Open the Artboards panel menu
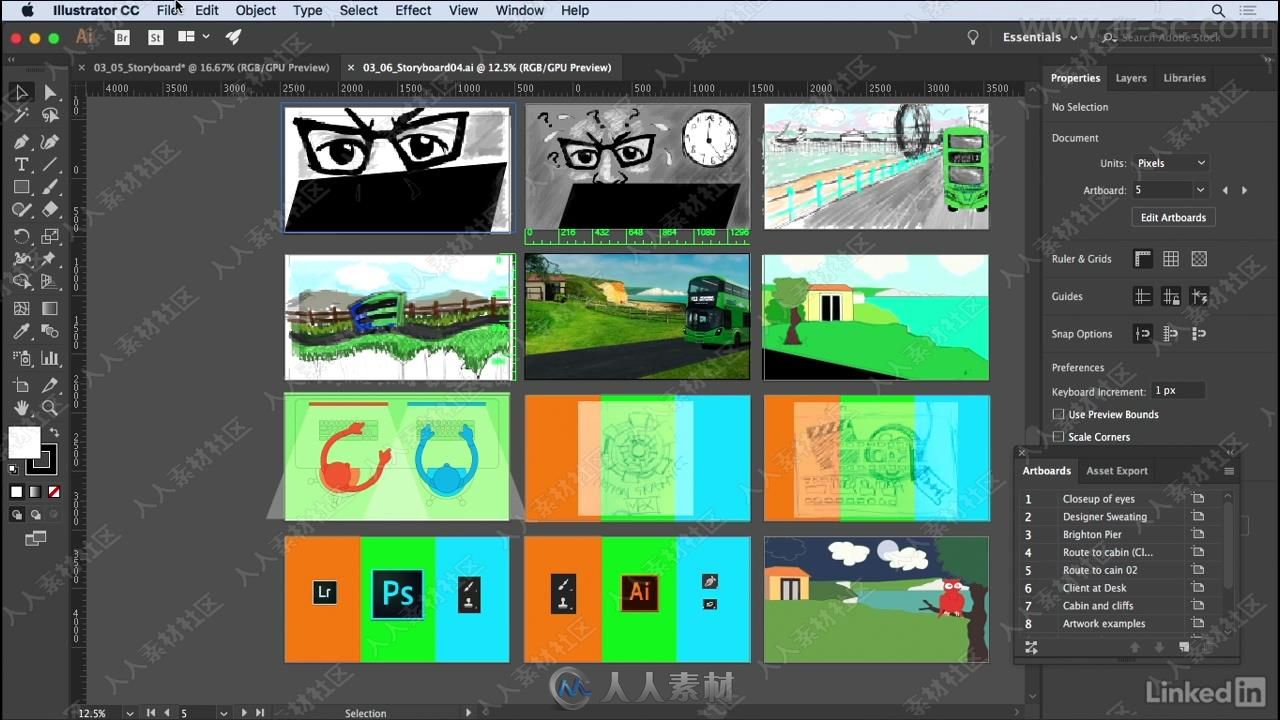 pyautogui.click(x=1229, y=471)
